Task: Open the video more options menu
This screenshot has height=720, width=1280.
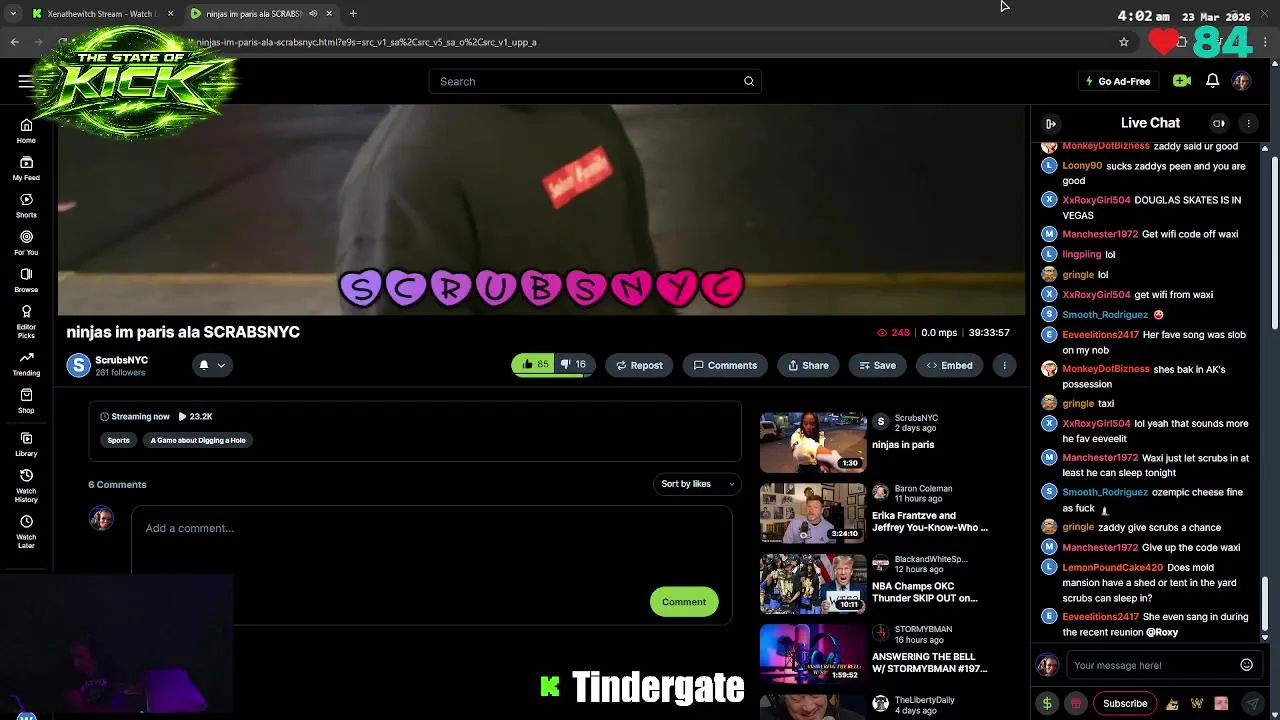Action: point(1005,365)
